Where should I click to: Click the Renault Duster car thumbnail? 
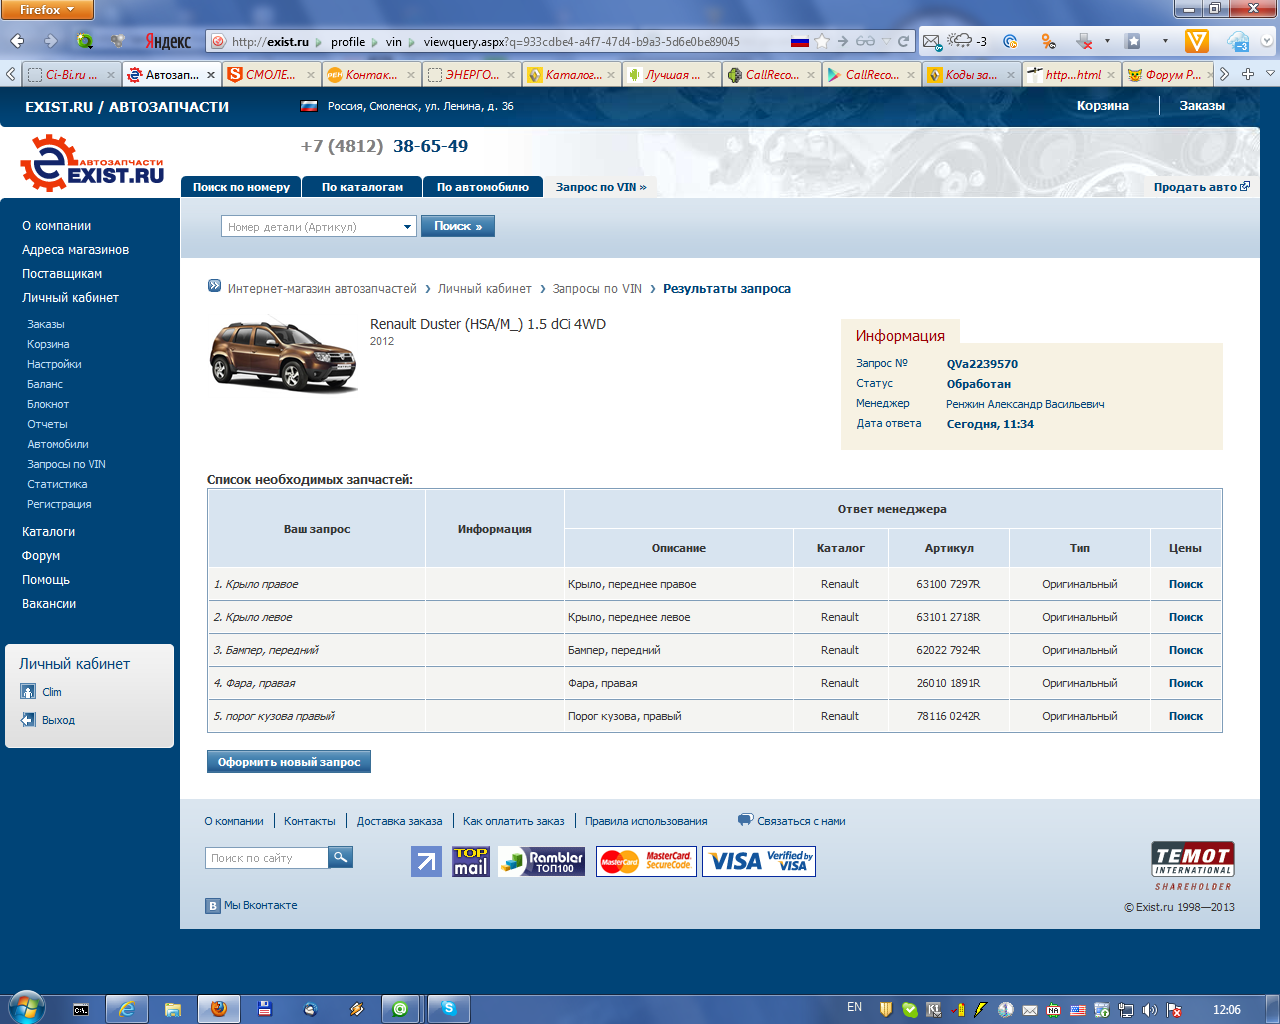click(x=283, y=355)
